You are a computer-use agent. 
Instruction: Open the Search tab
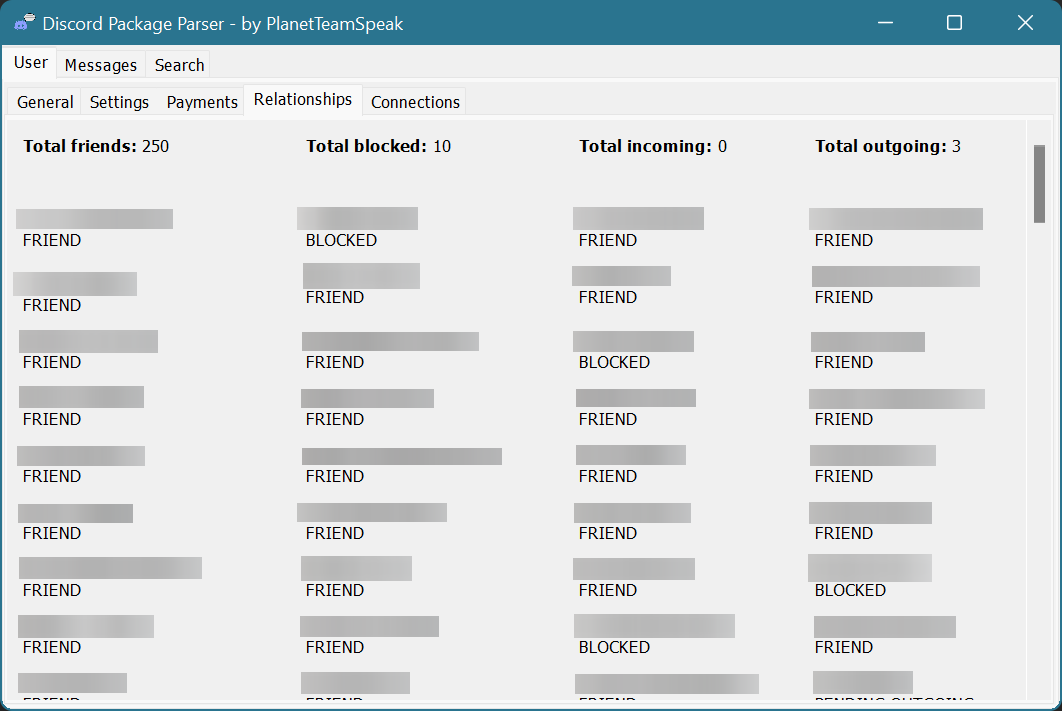(179, 65)
